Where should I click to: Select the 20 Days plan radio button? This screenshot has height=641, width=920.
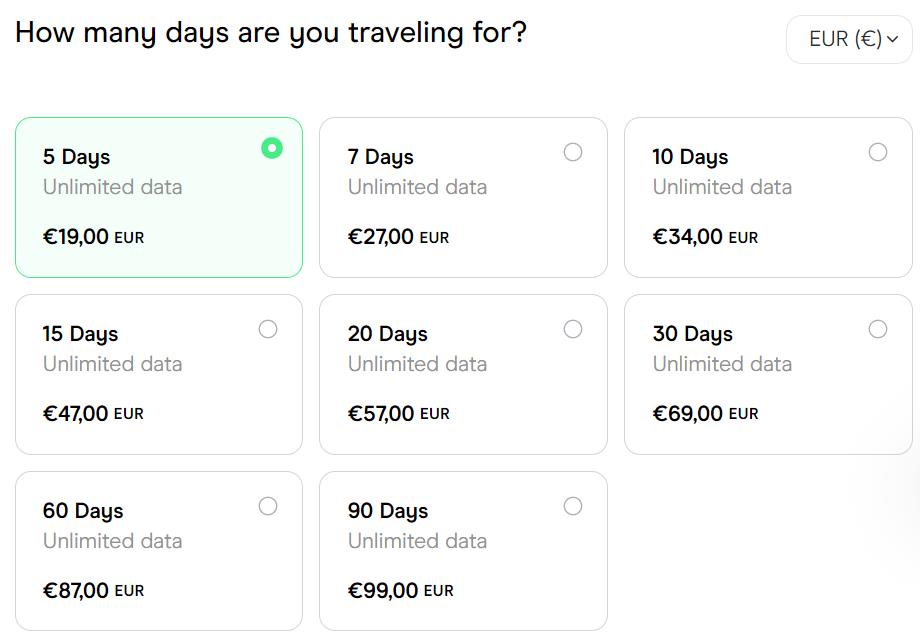(573, 329)
